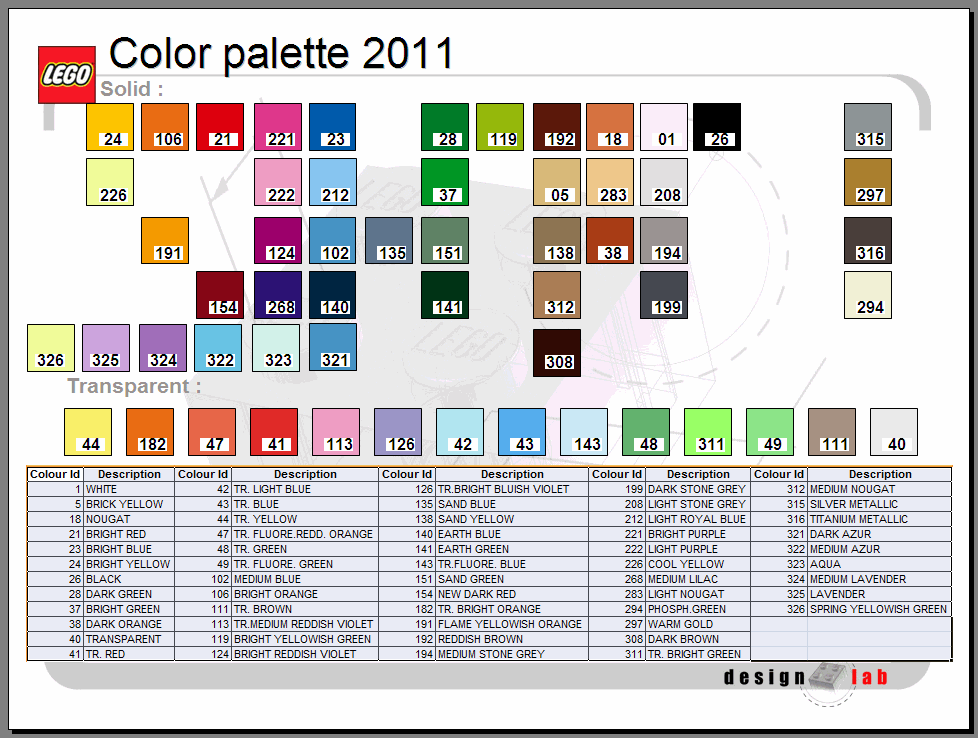This screenshot has width=978, height=738.
Task: Select the medium lilac swatch 268
Action: coord(278,294)
